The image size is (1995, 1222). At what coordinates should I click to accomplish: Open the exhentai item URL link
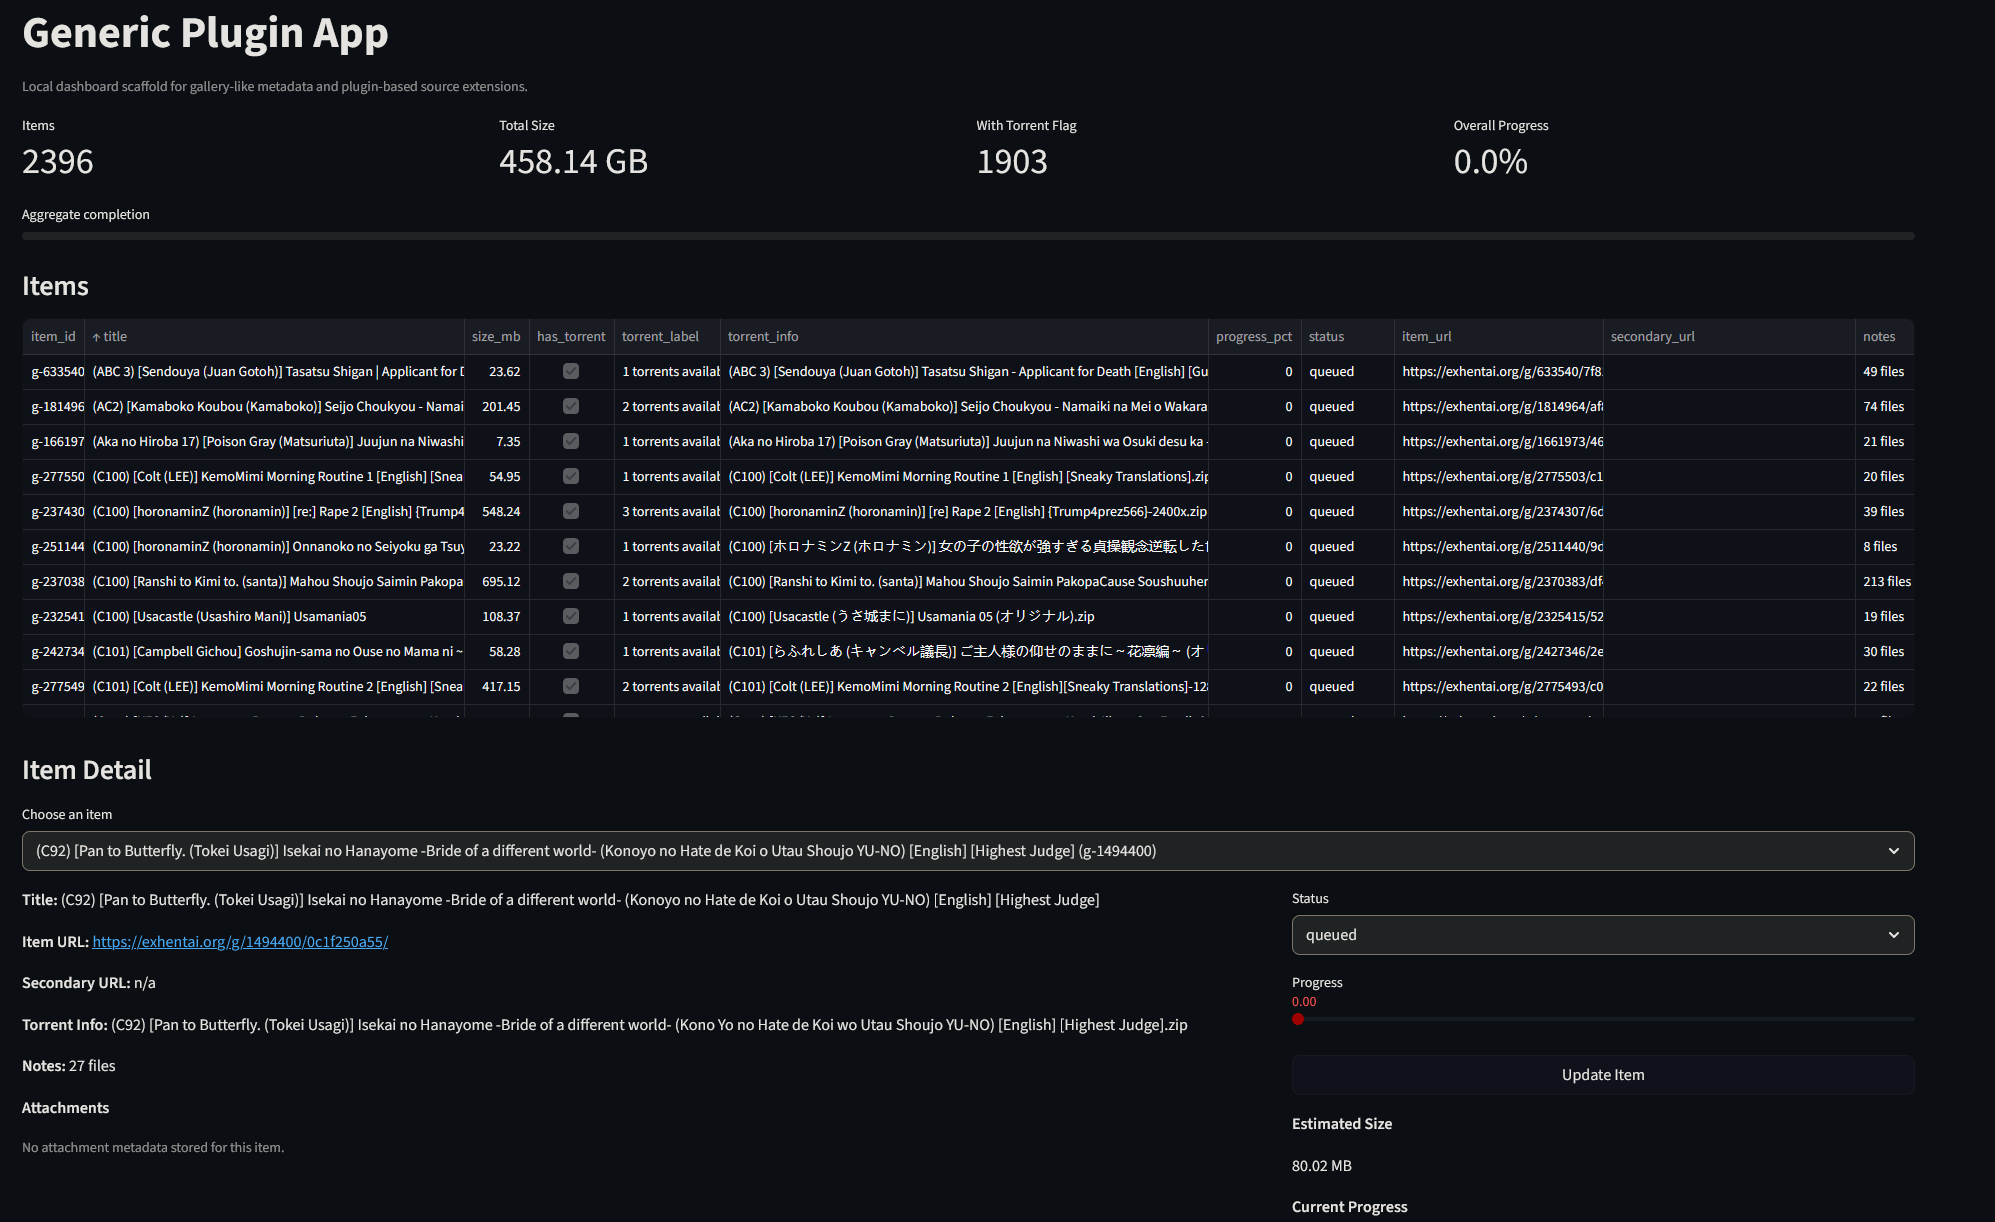point(240,942)
